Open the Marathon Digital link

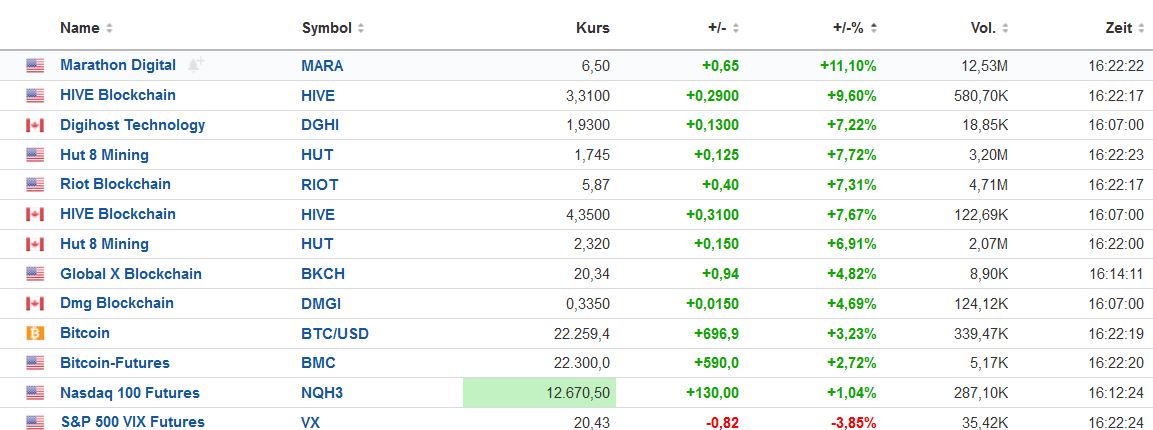pyautogui.click(x=118, y=65)
